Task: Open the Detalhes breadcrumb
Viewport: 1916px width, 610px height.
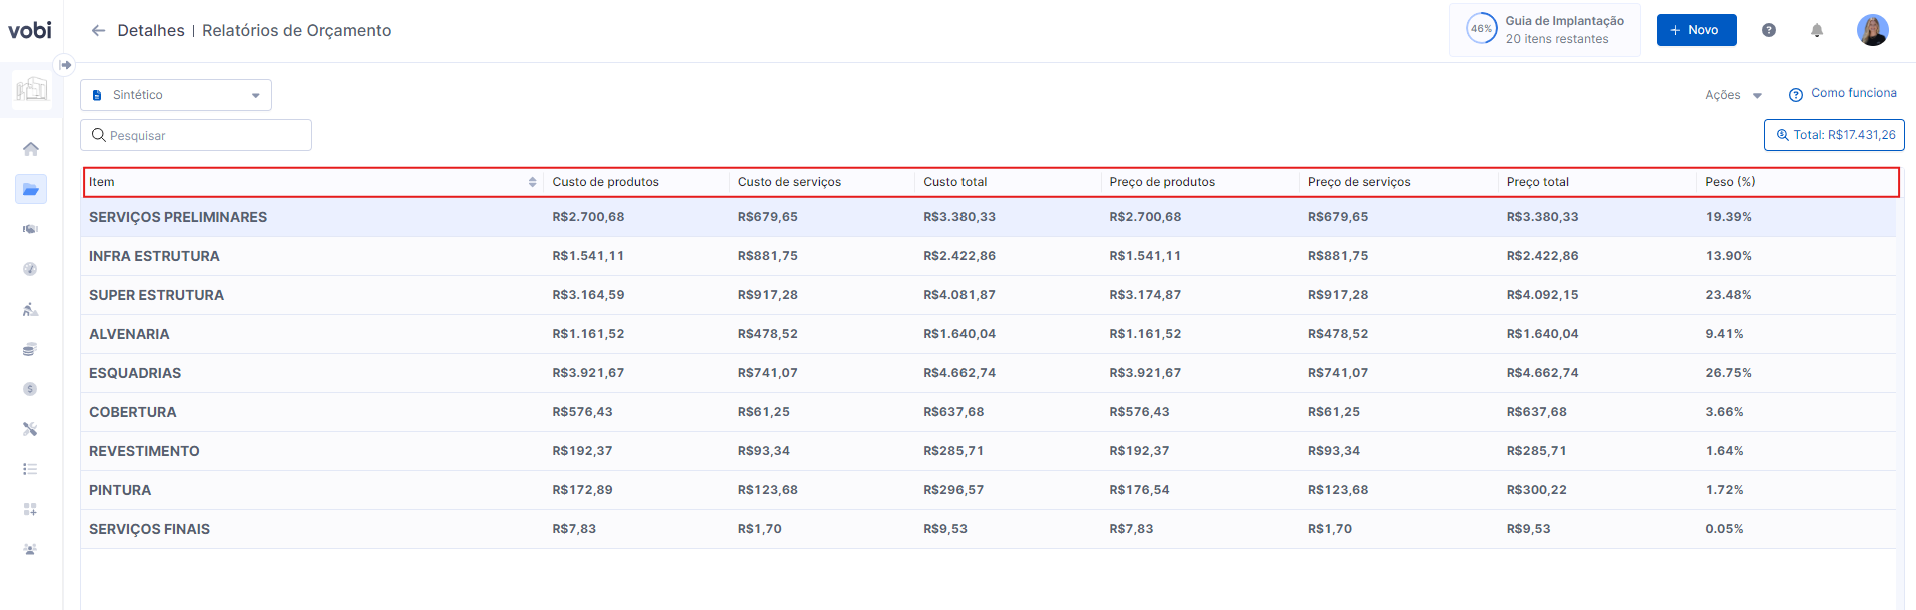Action: tap(151, 31)
